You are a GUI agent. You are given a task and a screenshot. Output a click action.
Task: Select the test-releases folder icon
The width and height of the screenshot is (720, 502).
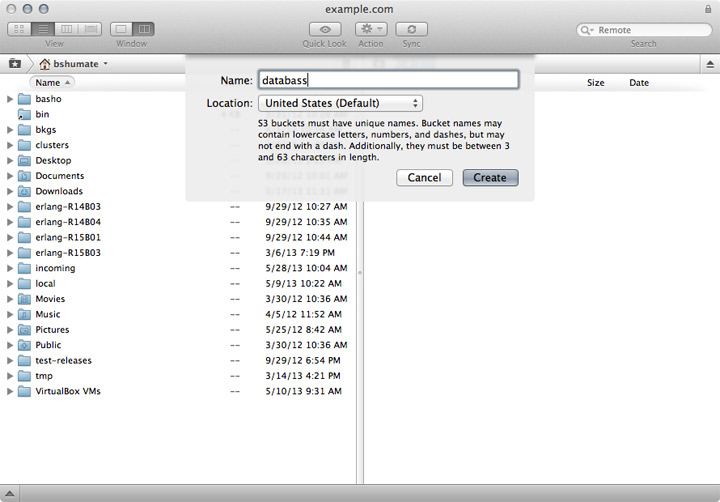[x=24, y=361]
